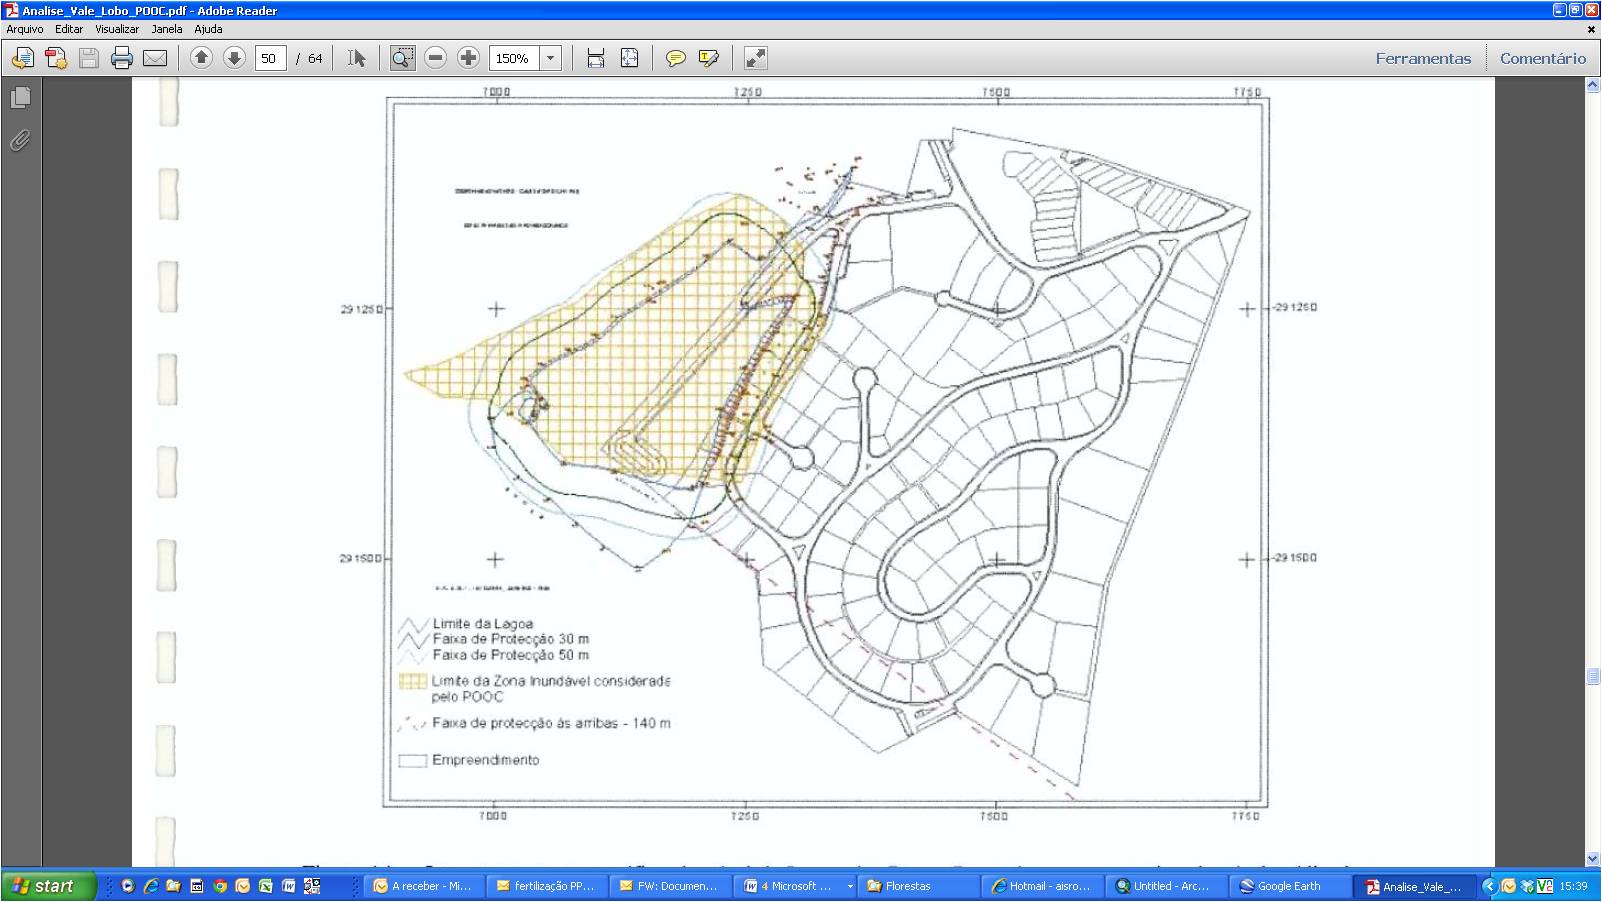
Task: Add a sticky note comment
Action: (676, 58)
